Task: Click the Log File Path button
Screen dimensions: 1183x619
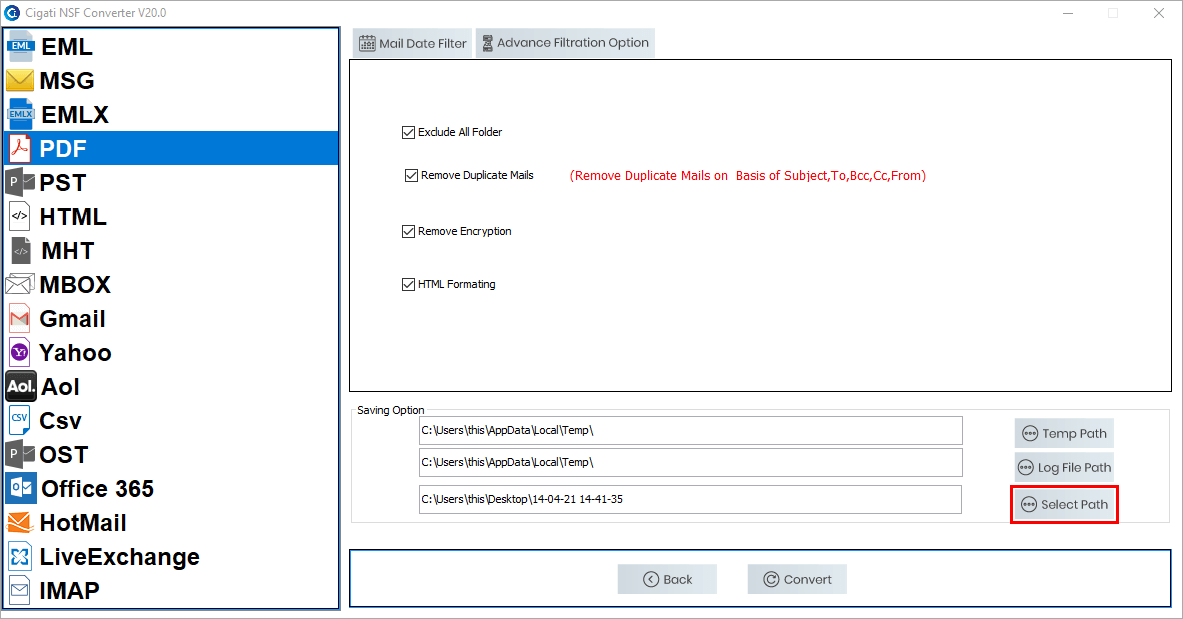Action: pos(1064,467)
